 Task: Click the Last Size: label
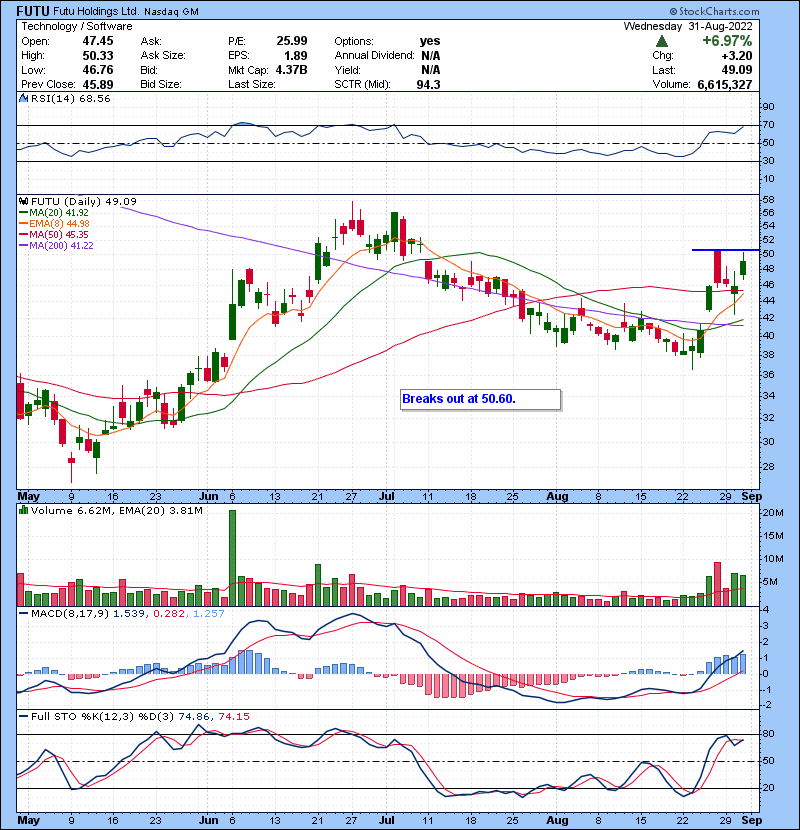251,84
